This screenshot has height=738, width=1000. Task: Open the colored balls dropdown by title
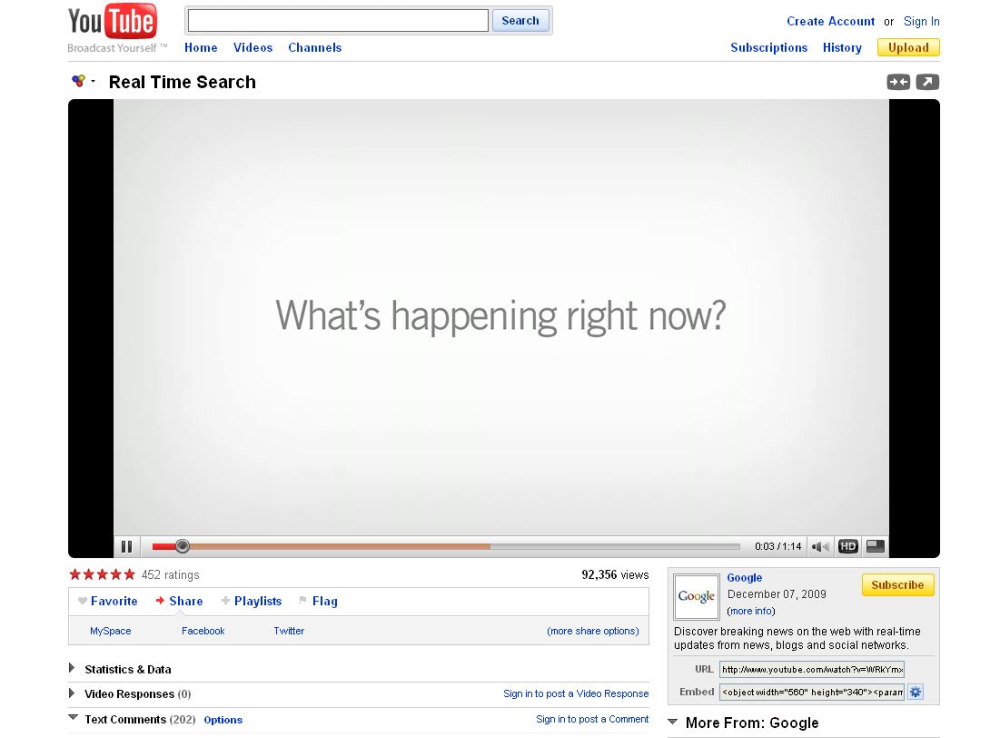click(83, 81)
